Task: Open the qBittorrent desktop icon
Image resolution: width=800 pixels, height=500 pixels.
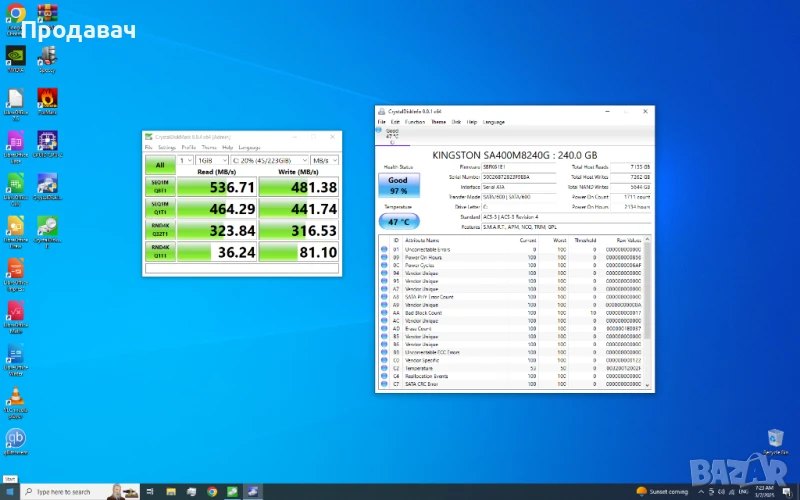Action: pos(15,439)
